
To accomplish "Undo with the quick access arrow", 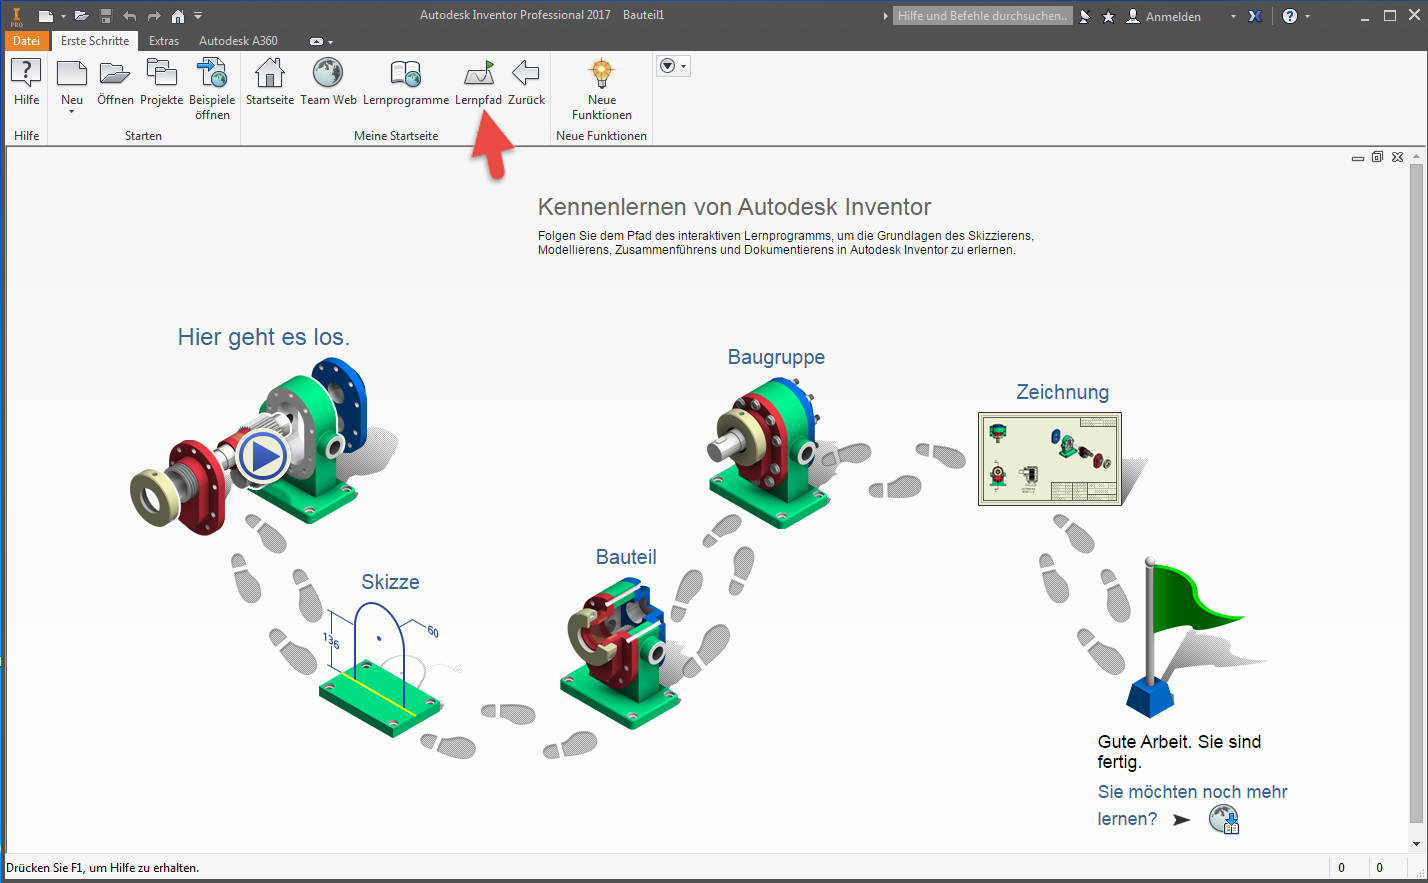I will (129, 16).
